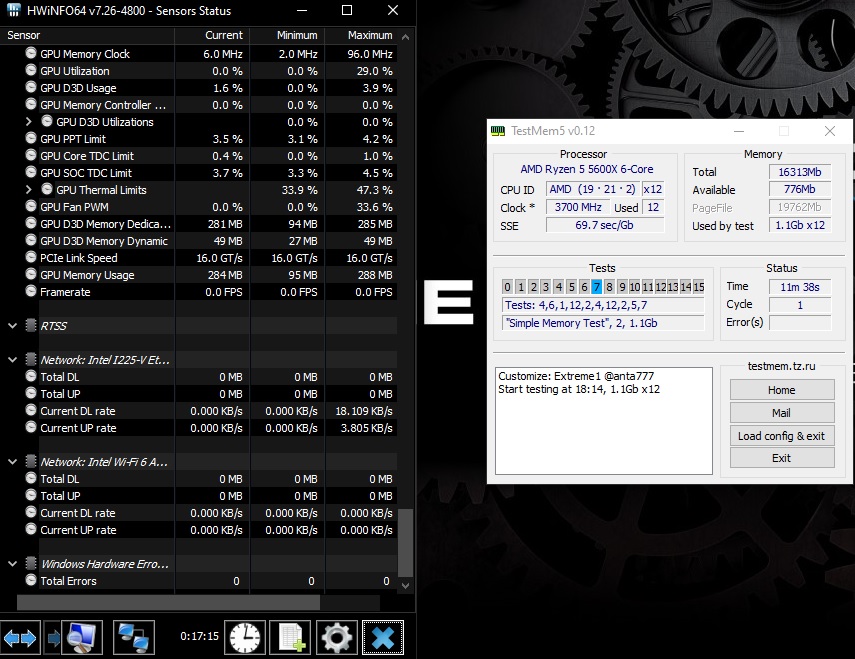The width and height of the screenshot is (855, 659).
Task: Collapse the Network Intel I225-V group
Action: (13, 360)
